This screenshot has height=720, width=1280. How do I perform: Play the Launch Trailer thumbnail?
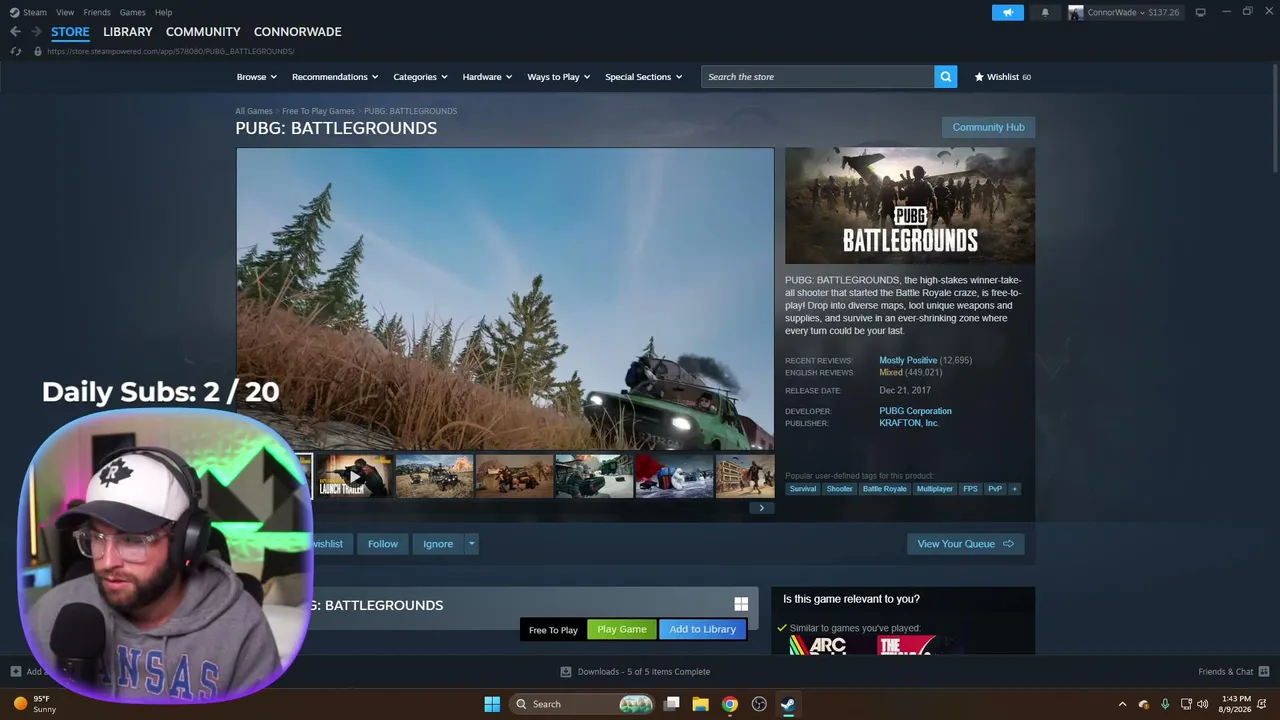(354, 476)
